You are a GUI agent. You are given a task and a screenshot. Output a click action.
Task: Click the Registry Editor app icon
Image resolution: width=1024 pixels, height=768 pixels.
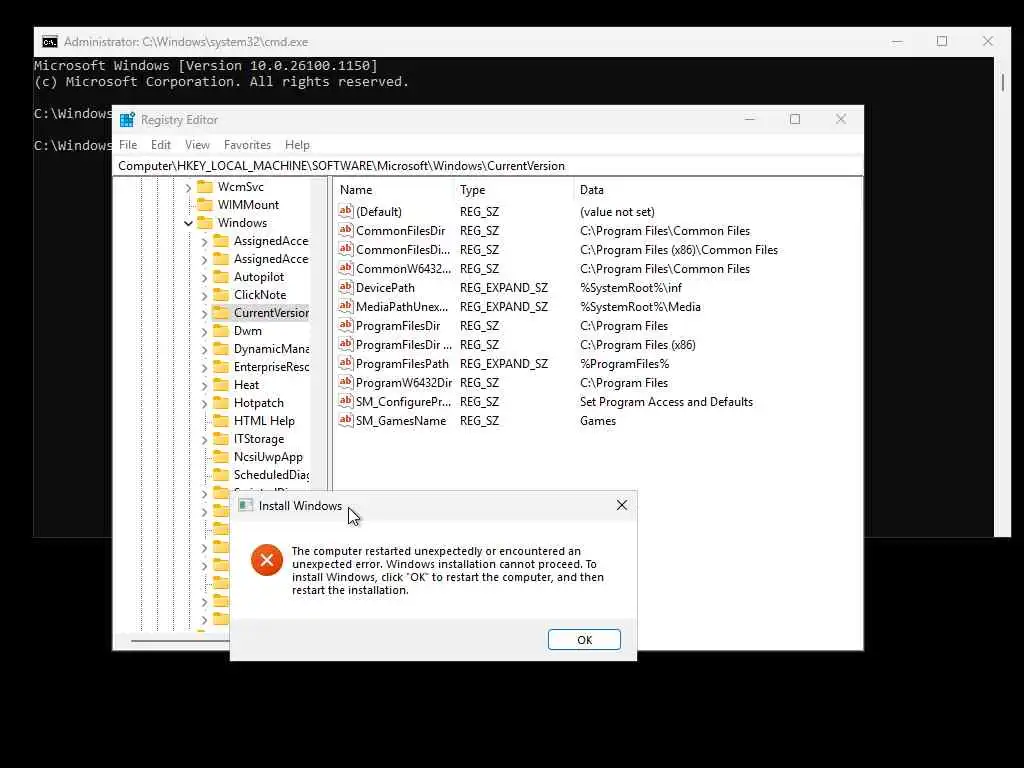127,120
